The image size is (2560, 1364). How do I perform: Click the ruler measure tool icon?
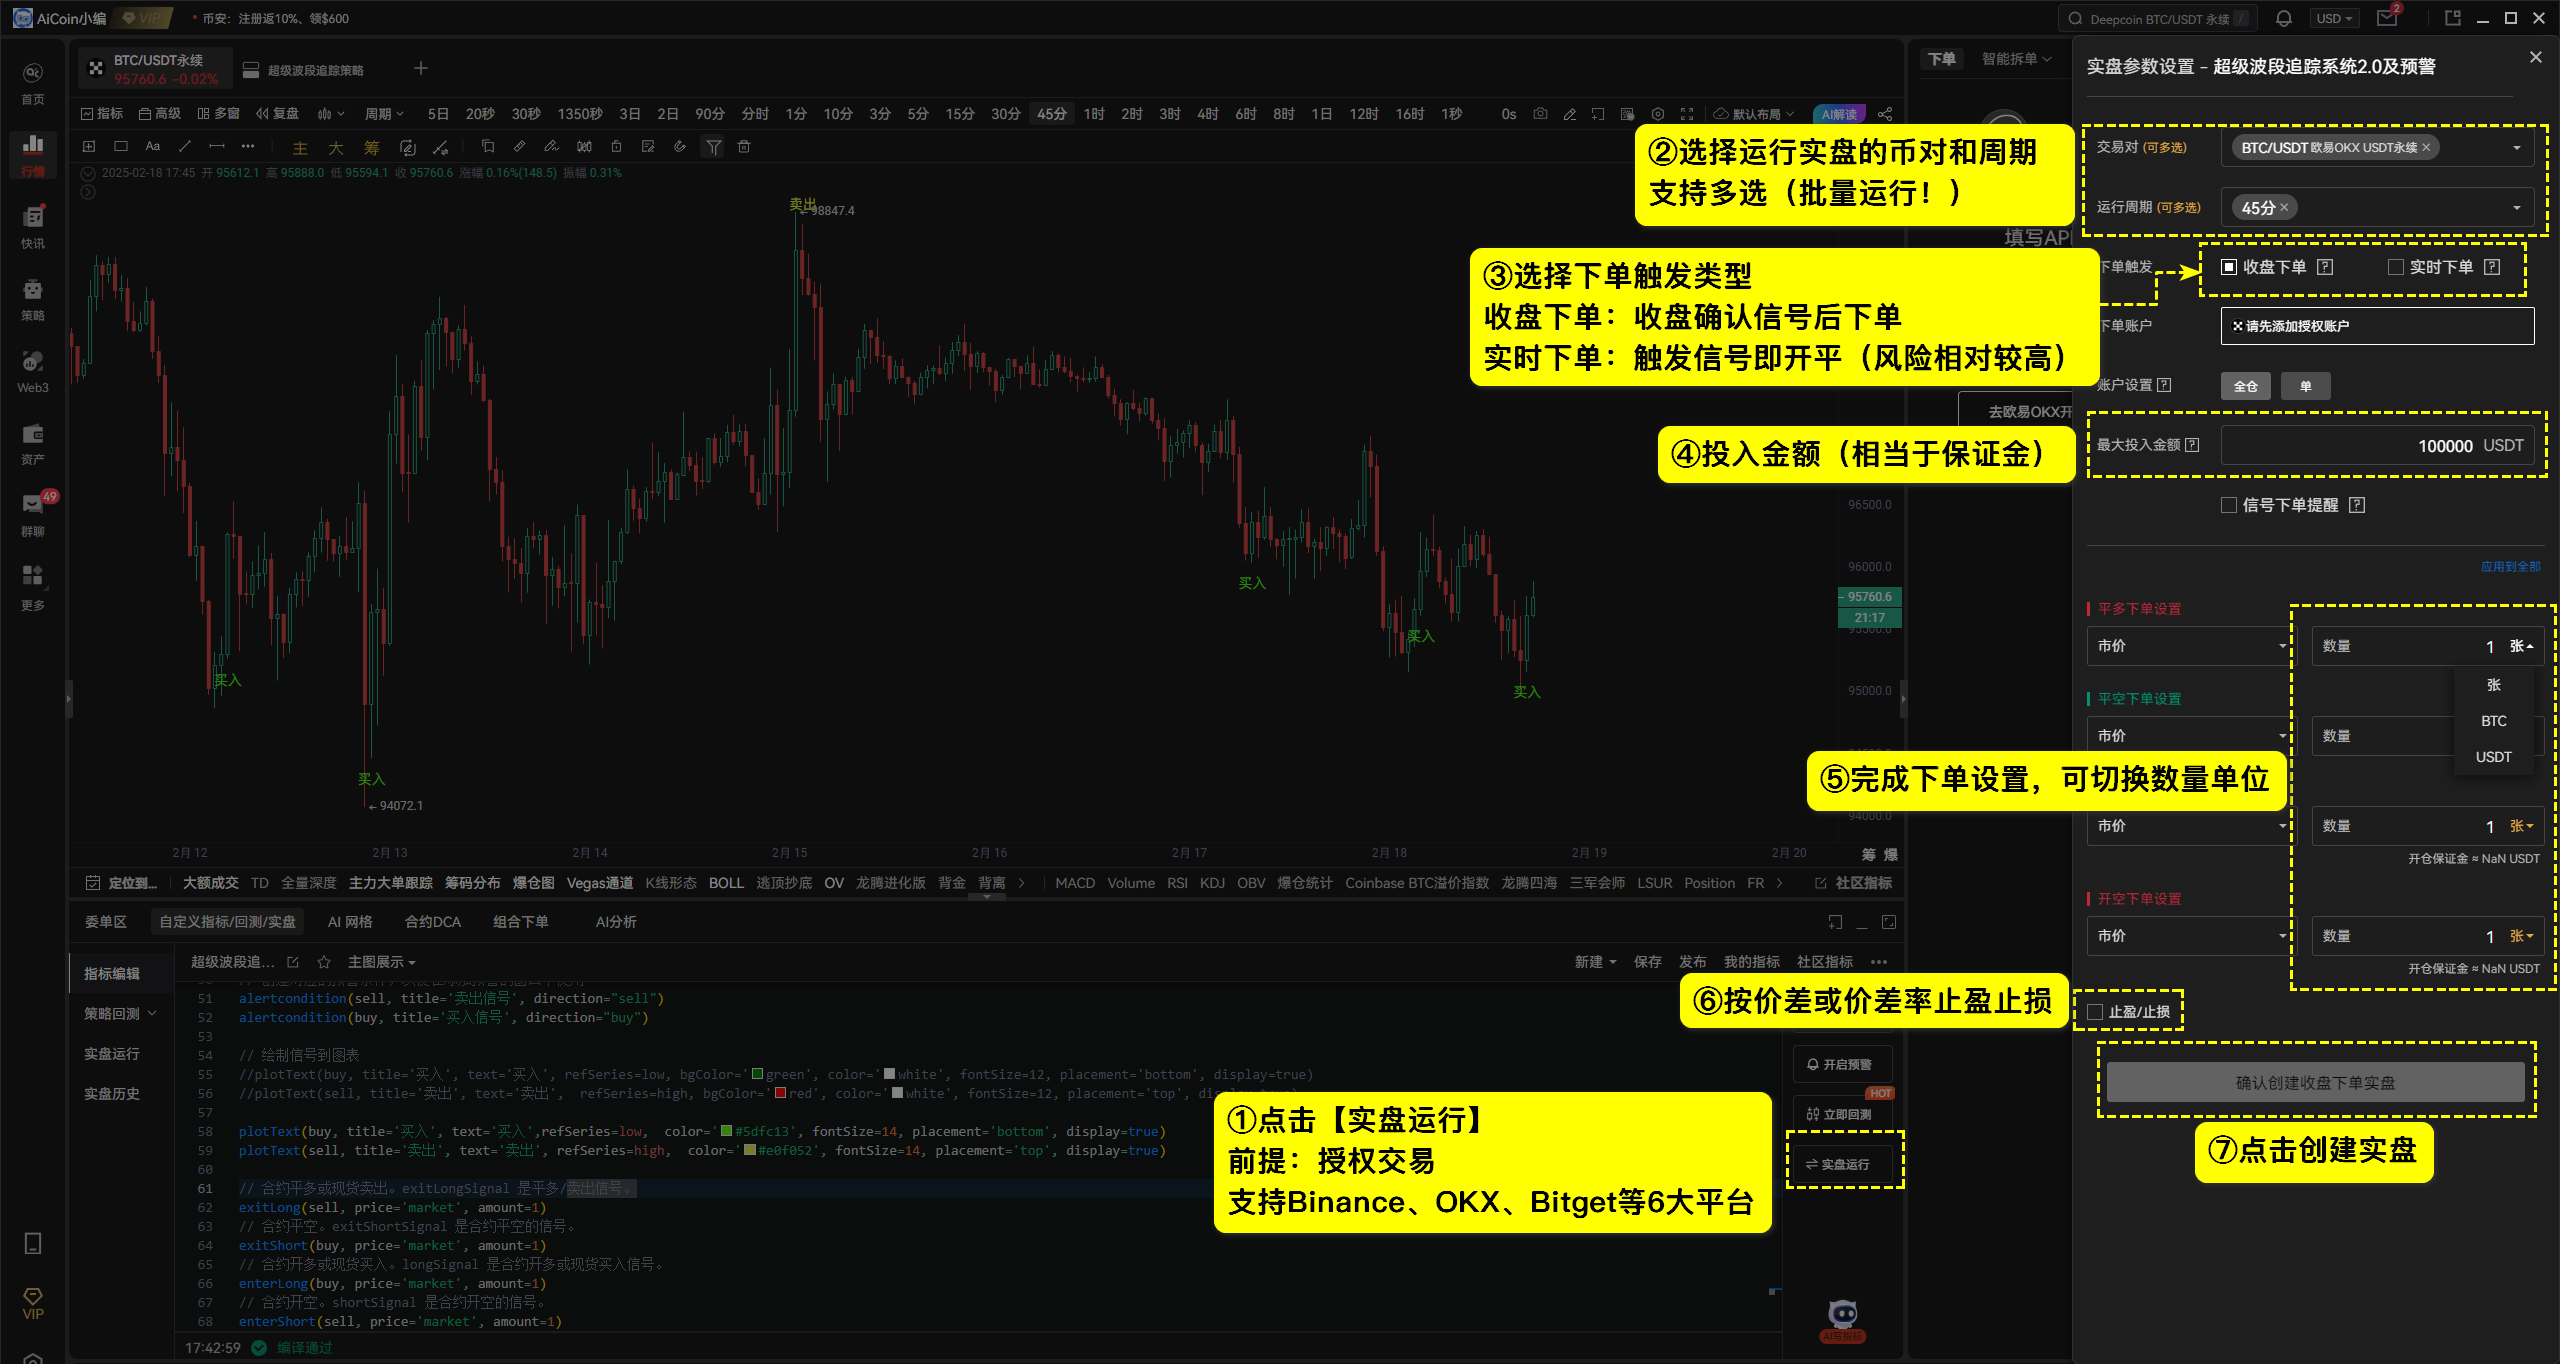pyautogui.click(x=519, y=147)
